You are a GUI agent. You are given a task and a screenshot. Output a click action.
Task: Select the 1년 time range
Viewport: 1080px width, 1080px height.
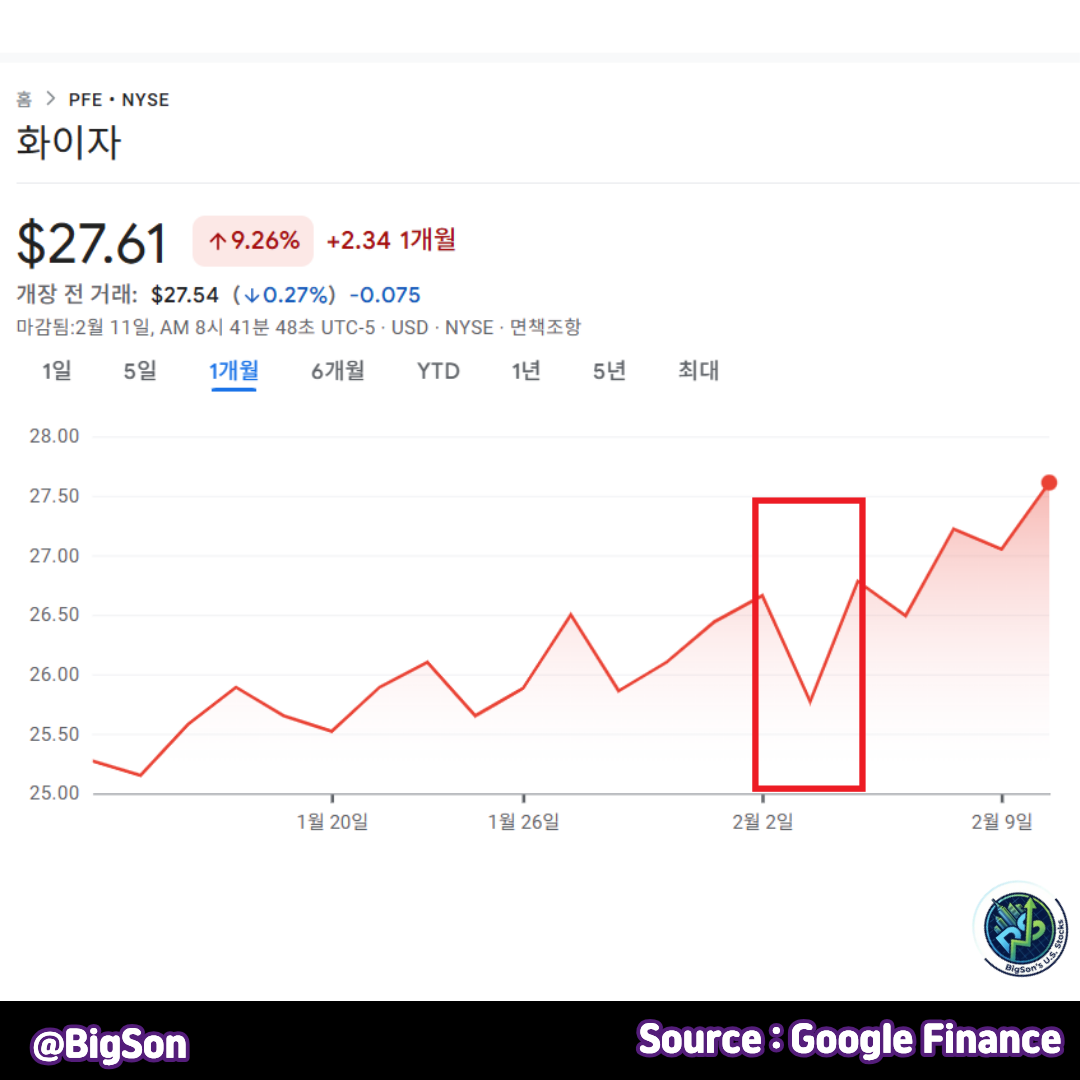pyautogui.click(x=525, y=371)
